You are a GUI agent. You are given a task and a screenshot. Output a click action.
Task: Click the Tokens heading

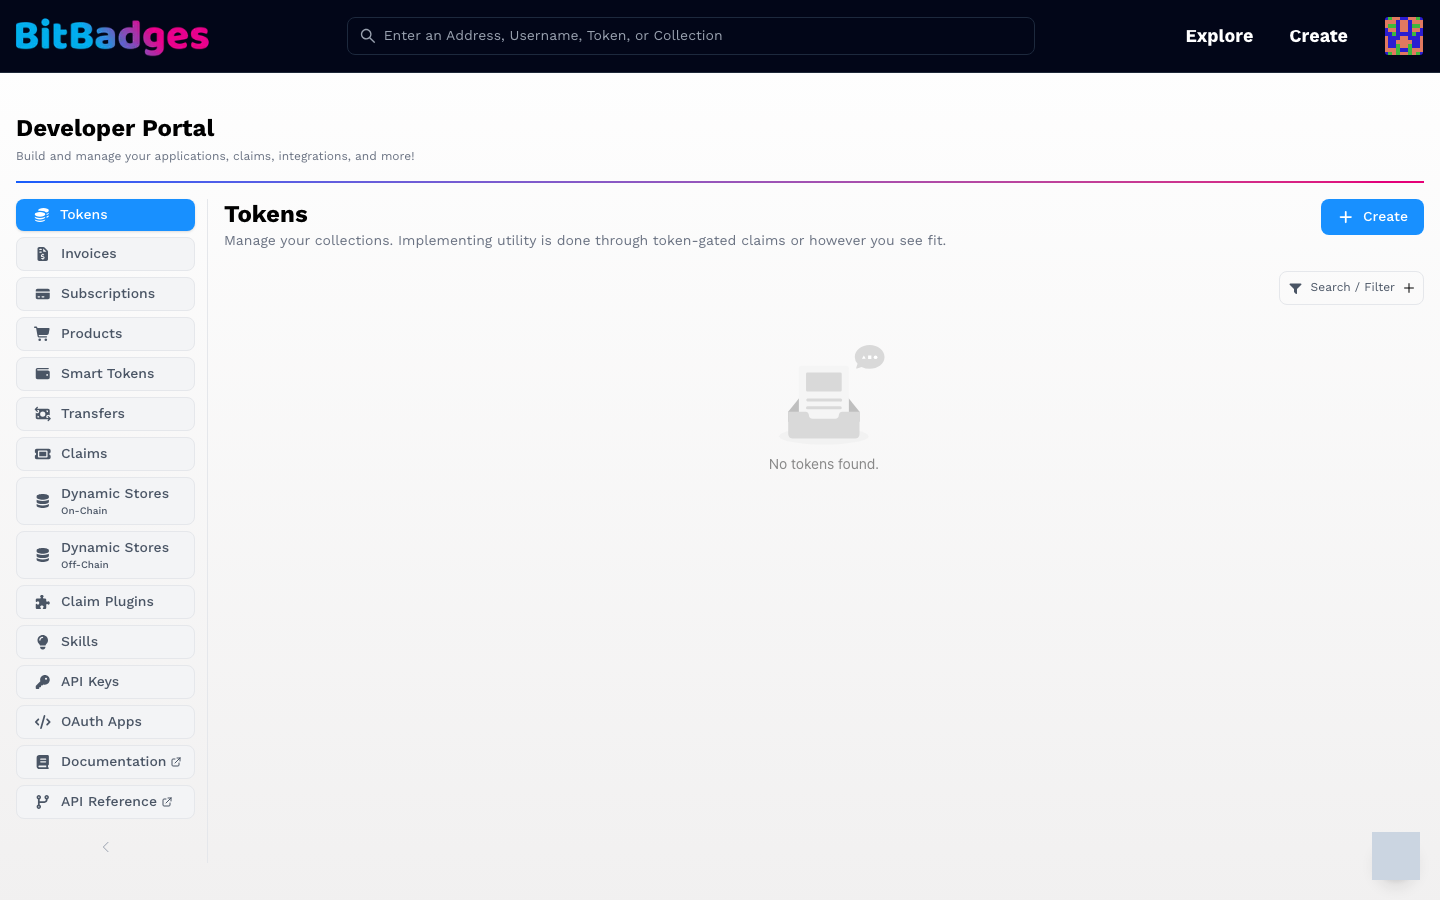(266, 215)
